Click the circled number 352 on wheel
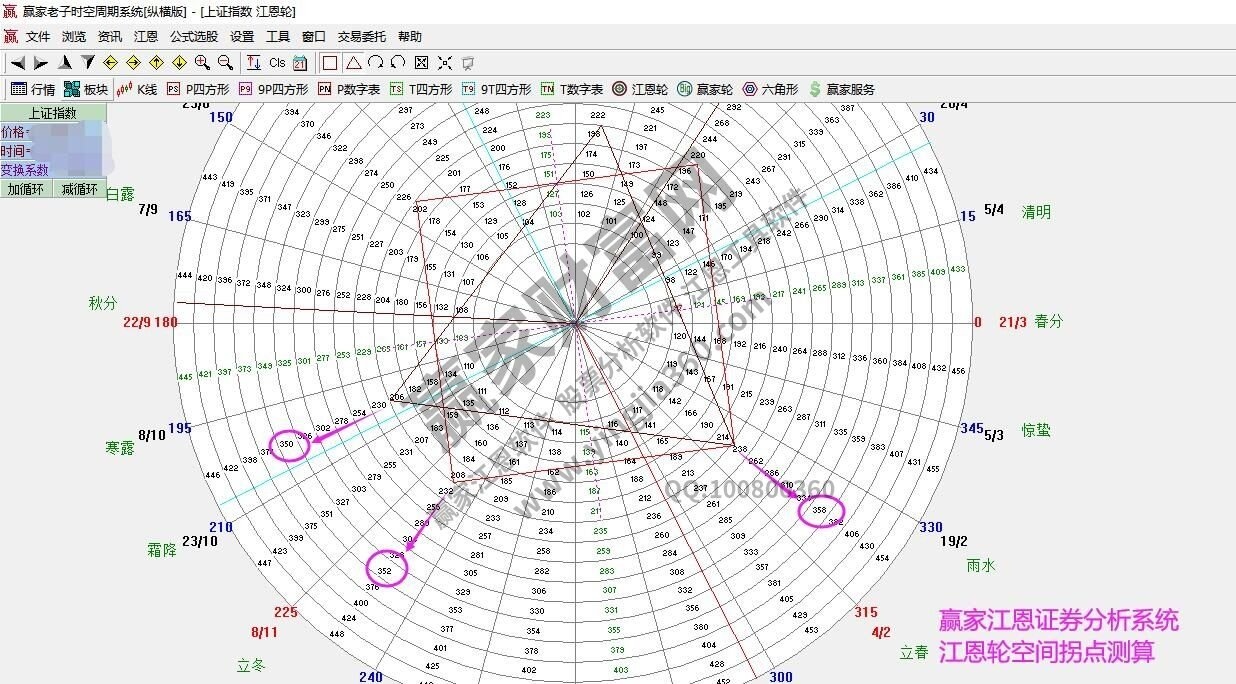The height and width of the screenshot is (684, 1236). click(385, 570)
